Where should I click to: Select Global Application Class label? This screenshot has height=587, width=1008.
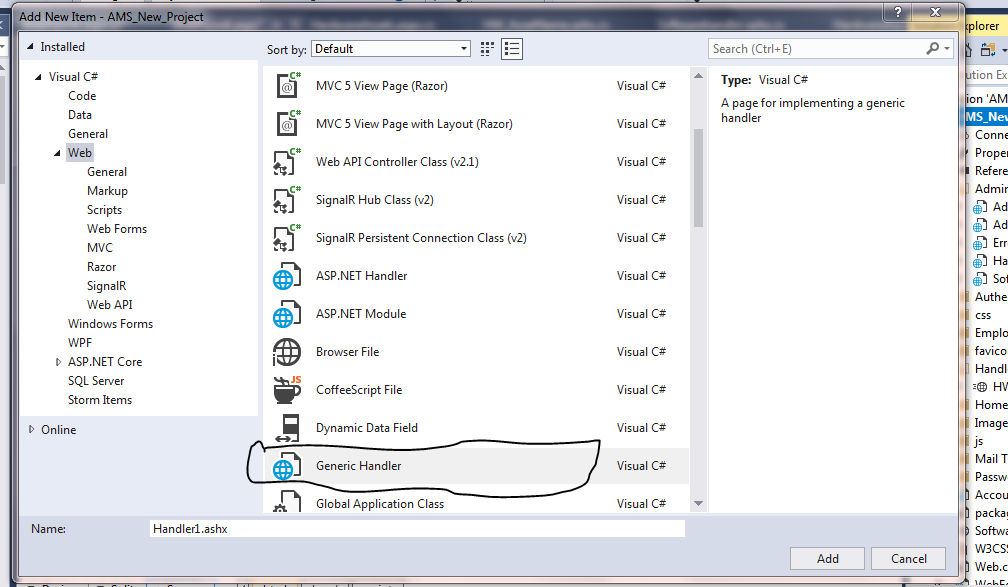point(380,503)
